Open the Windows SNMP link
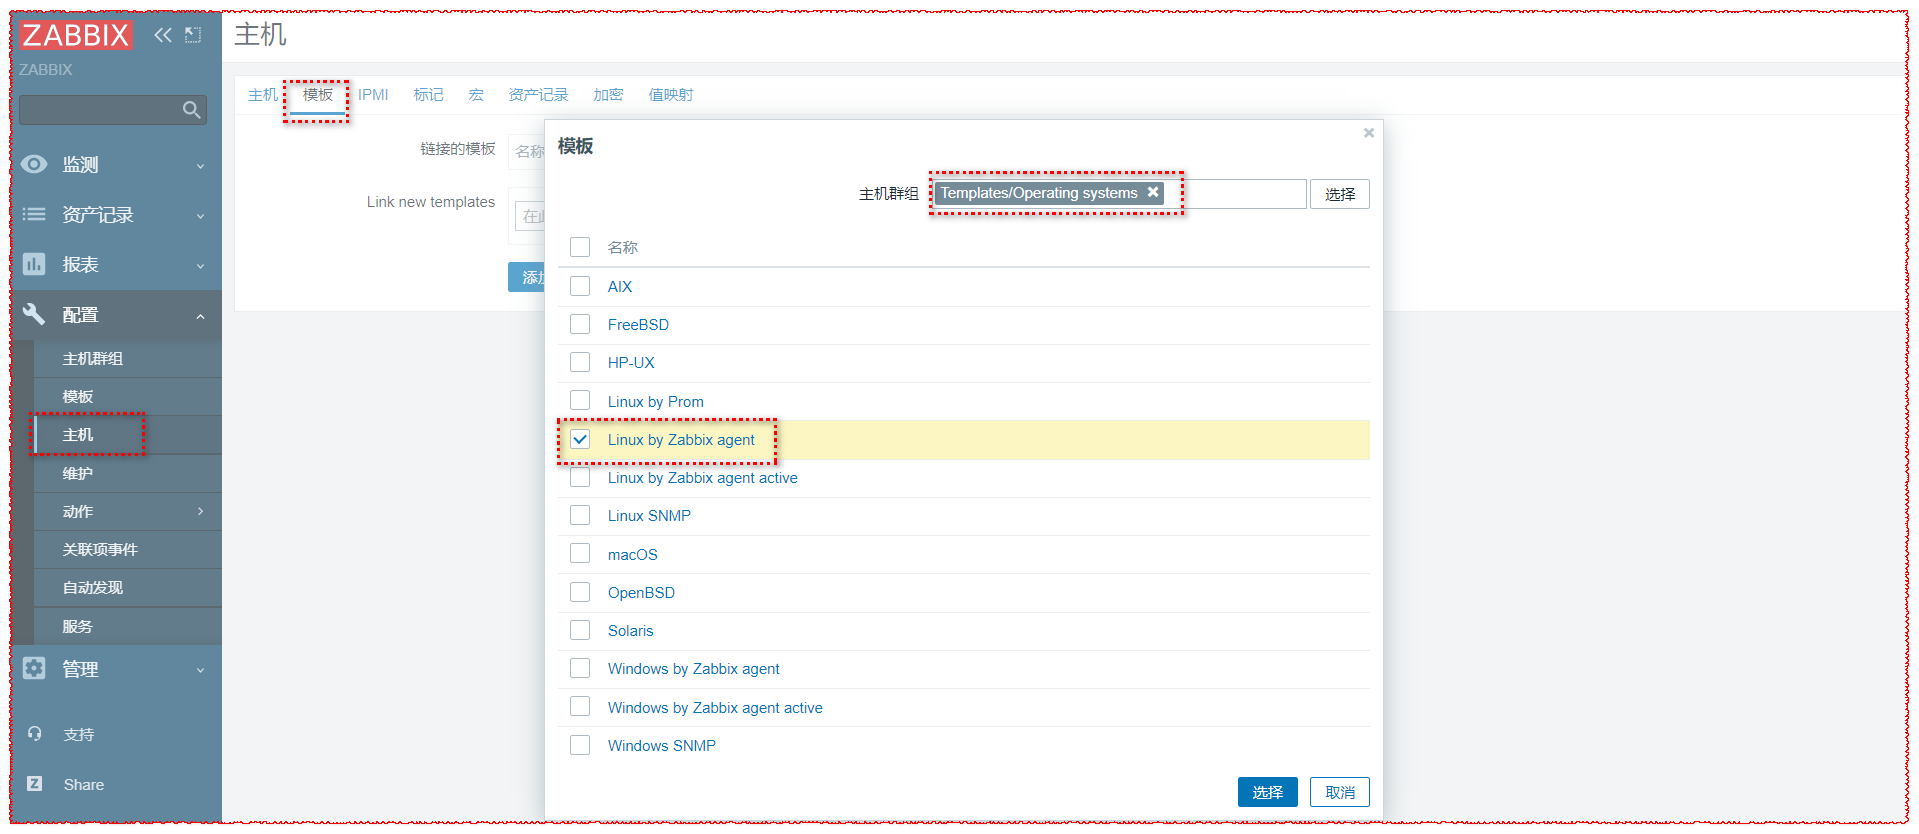The image size is (1919, 834). click(x=662, y=745)
